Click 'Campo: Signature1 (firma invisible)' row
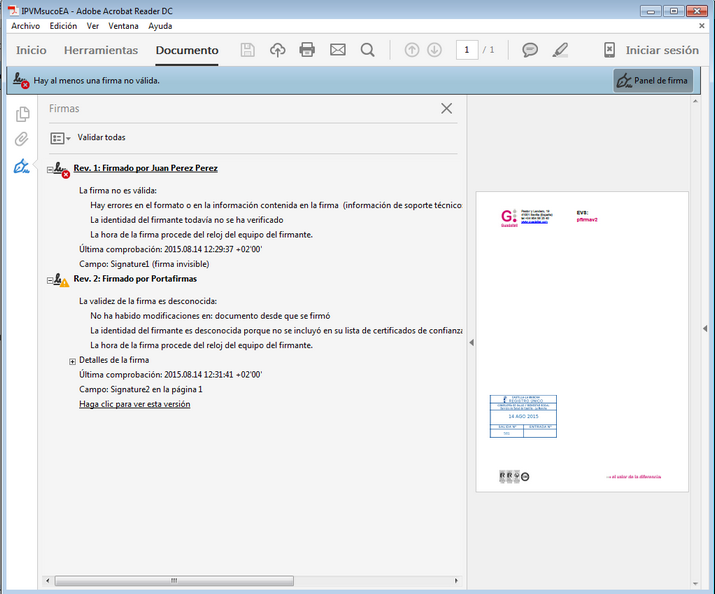The height and width of the screenshot is (594, 715). [x=144, y=264]
